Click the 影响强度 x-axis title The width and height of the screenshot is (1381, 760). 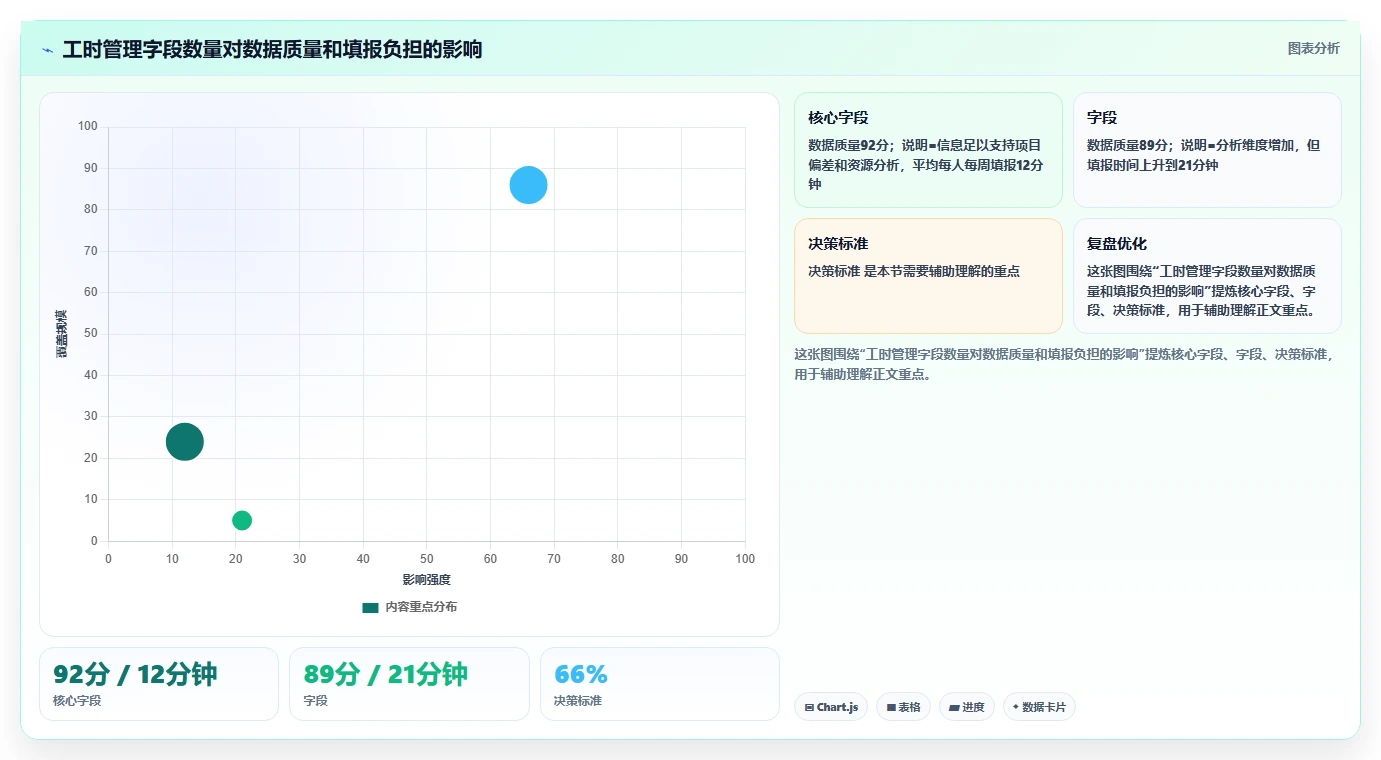(427, 580)
